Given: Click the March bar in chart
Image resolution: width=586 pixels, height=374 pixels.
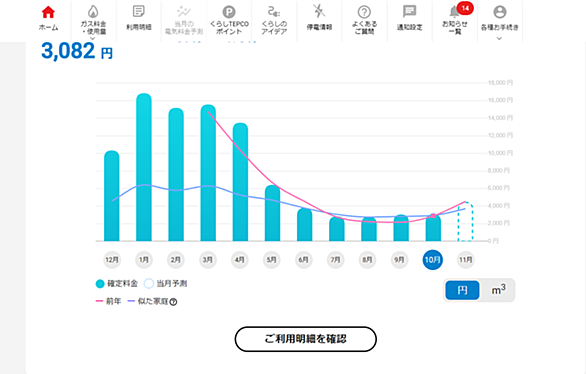Looking at the screenshot, I should click(x=208, y=173).
